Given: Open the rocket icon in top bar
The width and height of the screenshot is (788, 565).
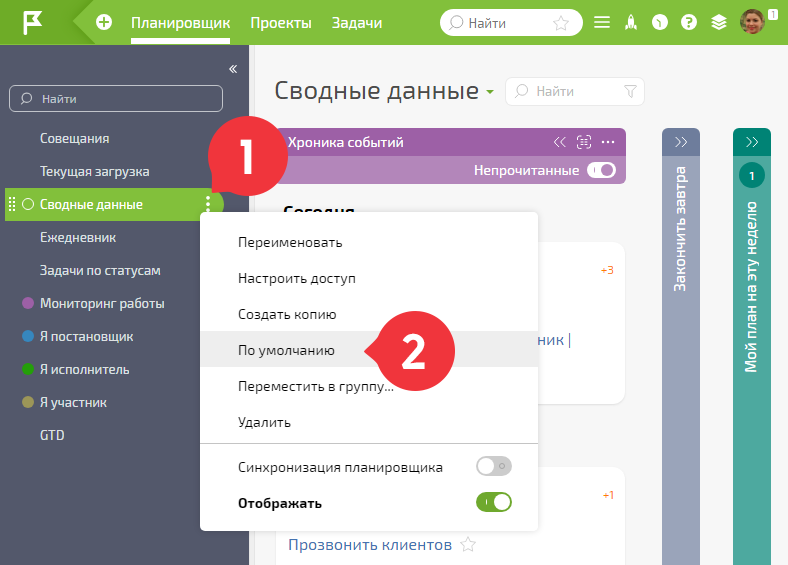Looking at the screenshot, I should [631, 23].
